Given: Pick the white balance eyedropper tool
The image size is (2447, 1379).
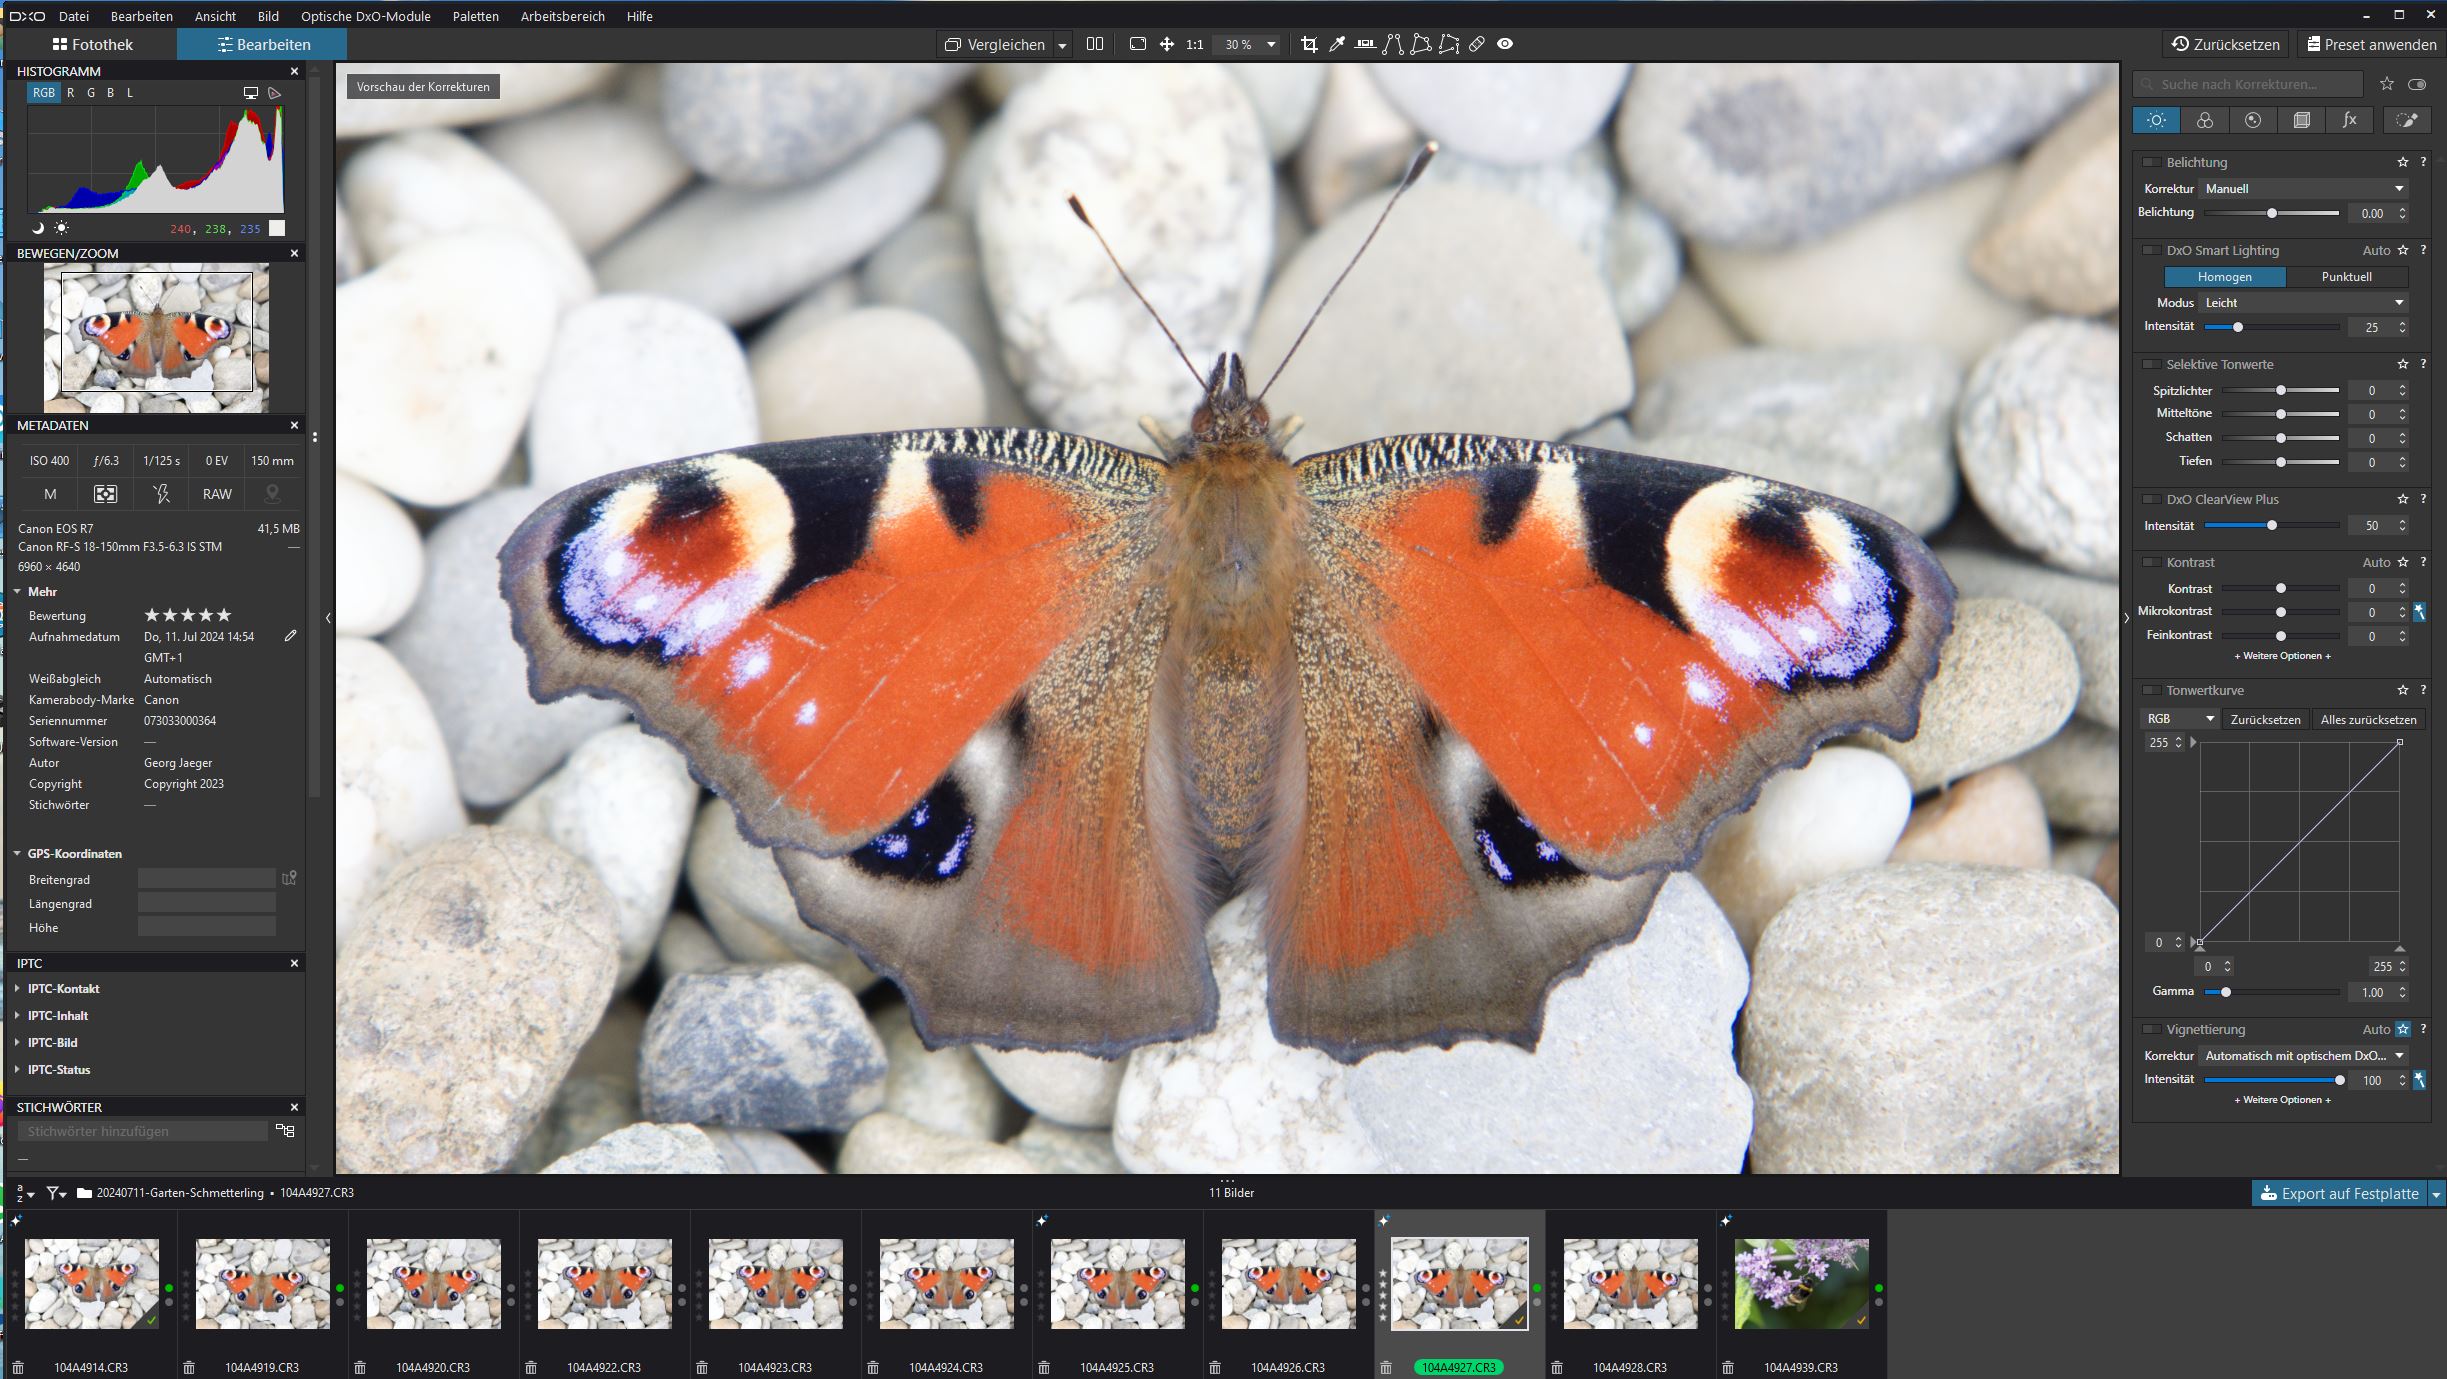Looking at the screenshot, I should click(x=1336, y=44).
